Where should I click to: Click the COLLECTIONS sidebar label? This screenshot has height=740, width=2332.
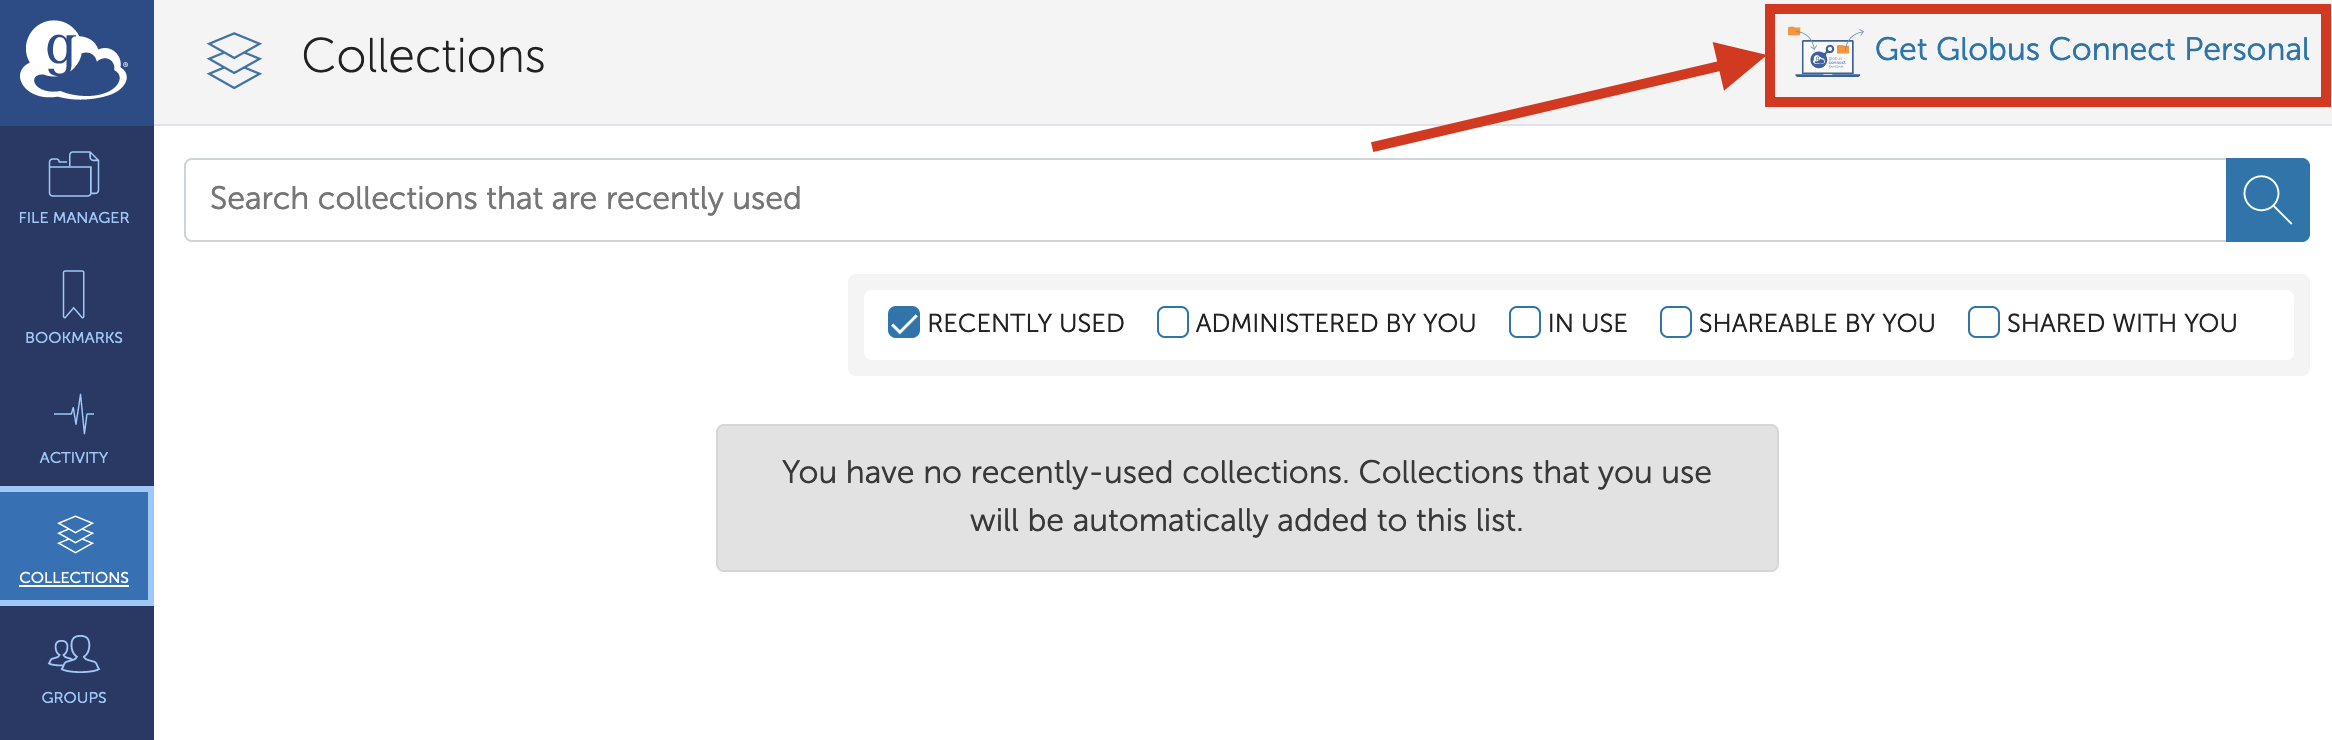(74, 578)
